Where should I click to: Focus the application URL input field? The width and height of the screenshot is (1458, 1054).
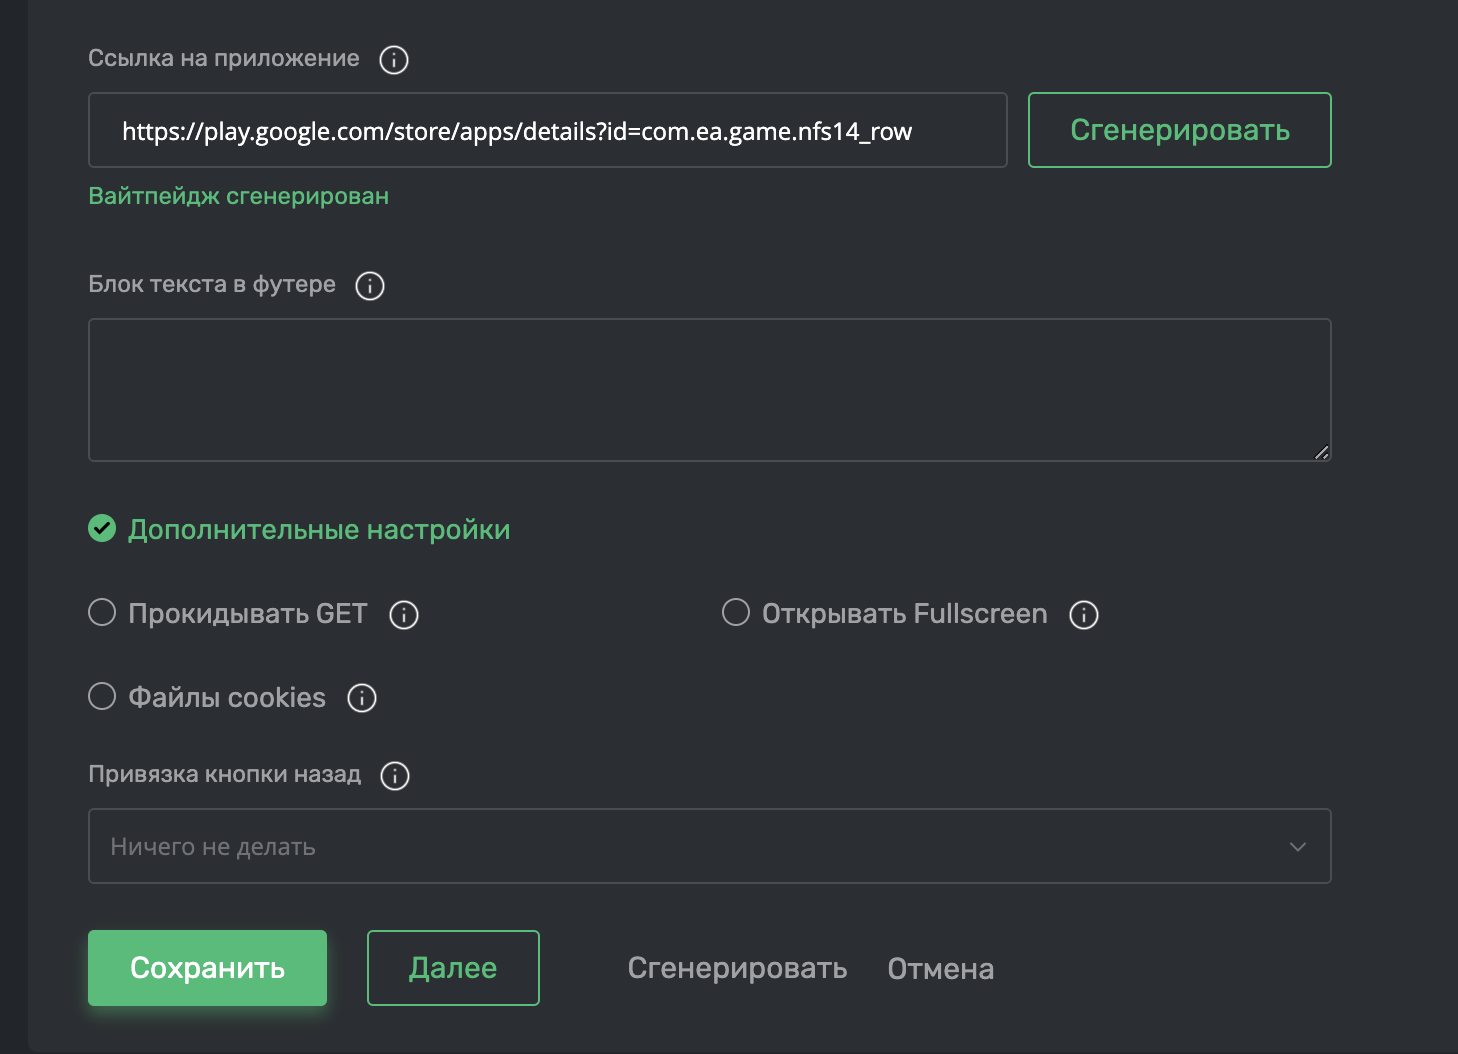click(548, 130)
